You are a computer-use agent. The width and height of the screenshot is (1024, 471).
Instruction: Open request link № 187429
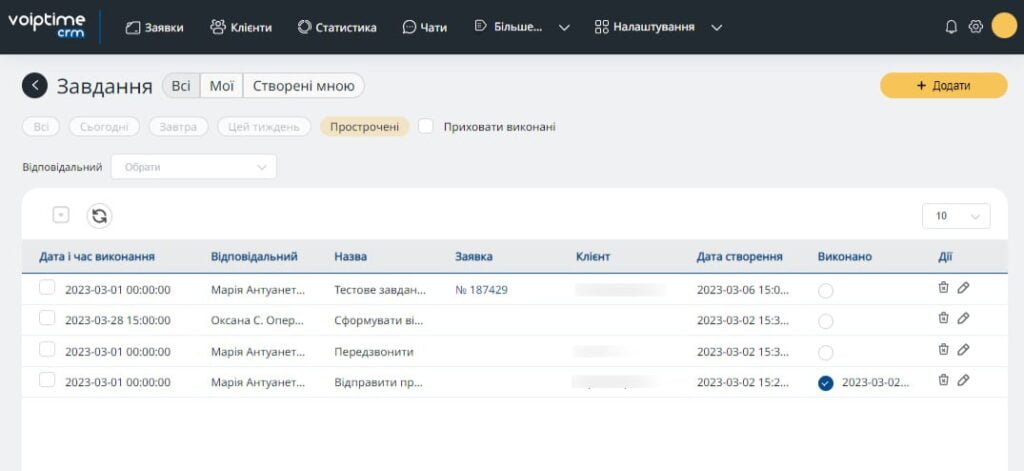tap(481, 290)
